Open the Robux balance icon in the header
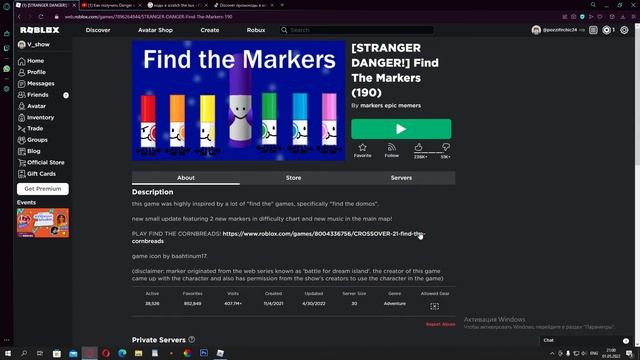 tap(607, 30)
